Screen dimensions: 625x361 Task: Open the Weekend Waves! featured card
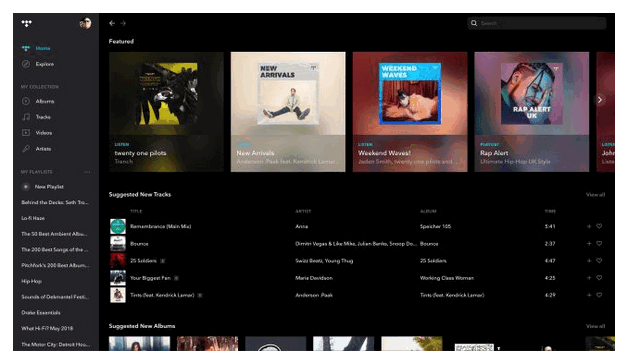pyautogui.click(x=410, y=112)
